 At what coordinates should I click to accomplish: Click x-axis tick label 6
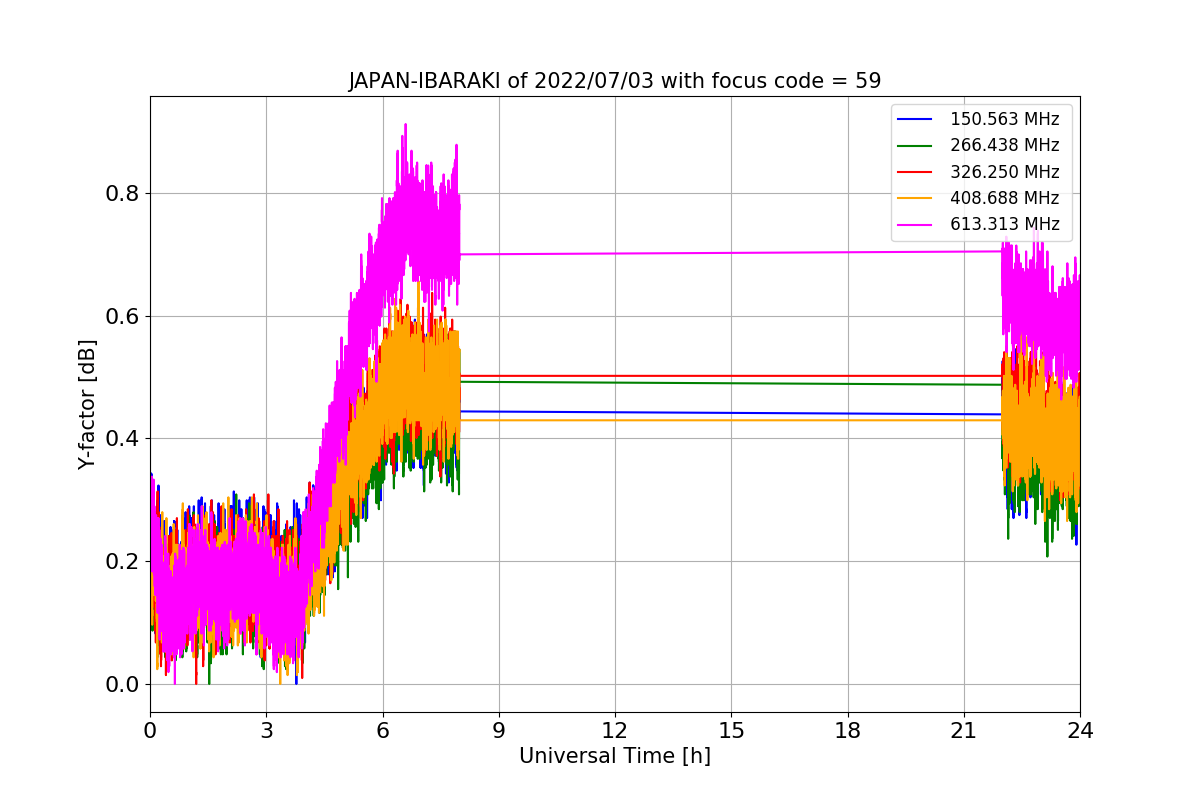point(382,731)
